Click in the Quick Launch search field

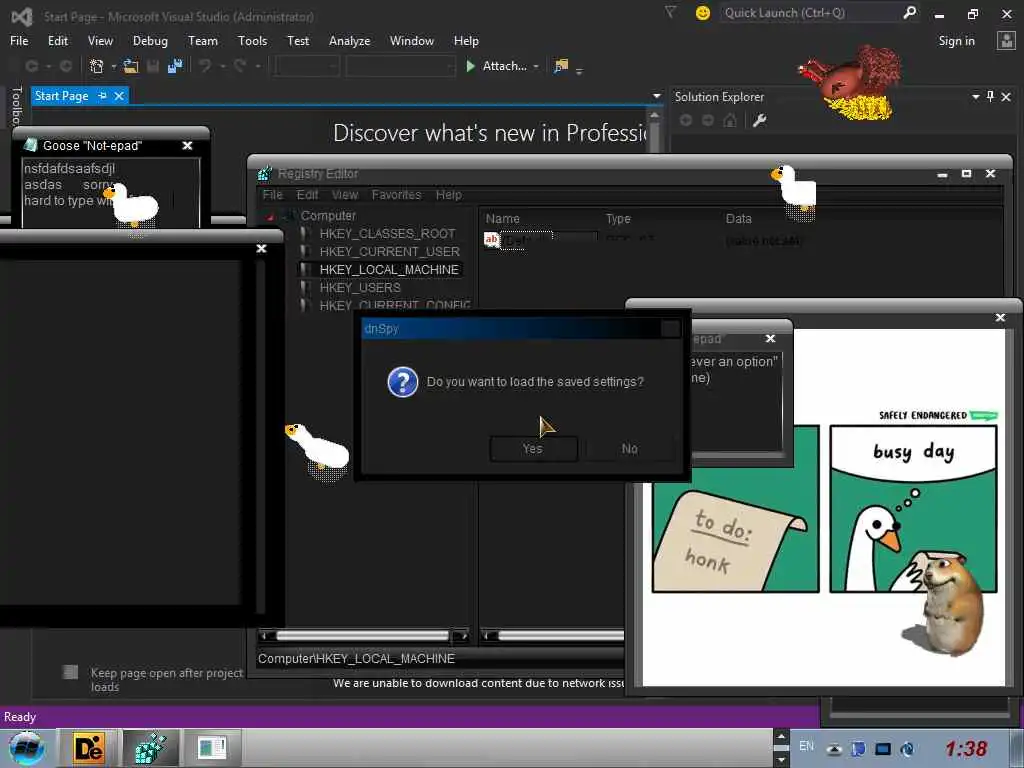pyautogui.click(x=811, y=13)
